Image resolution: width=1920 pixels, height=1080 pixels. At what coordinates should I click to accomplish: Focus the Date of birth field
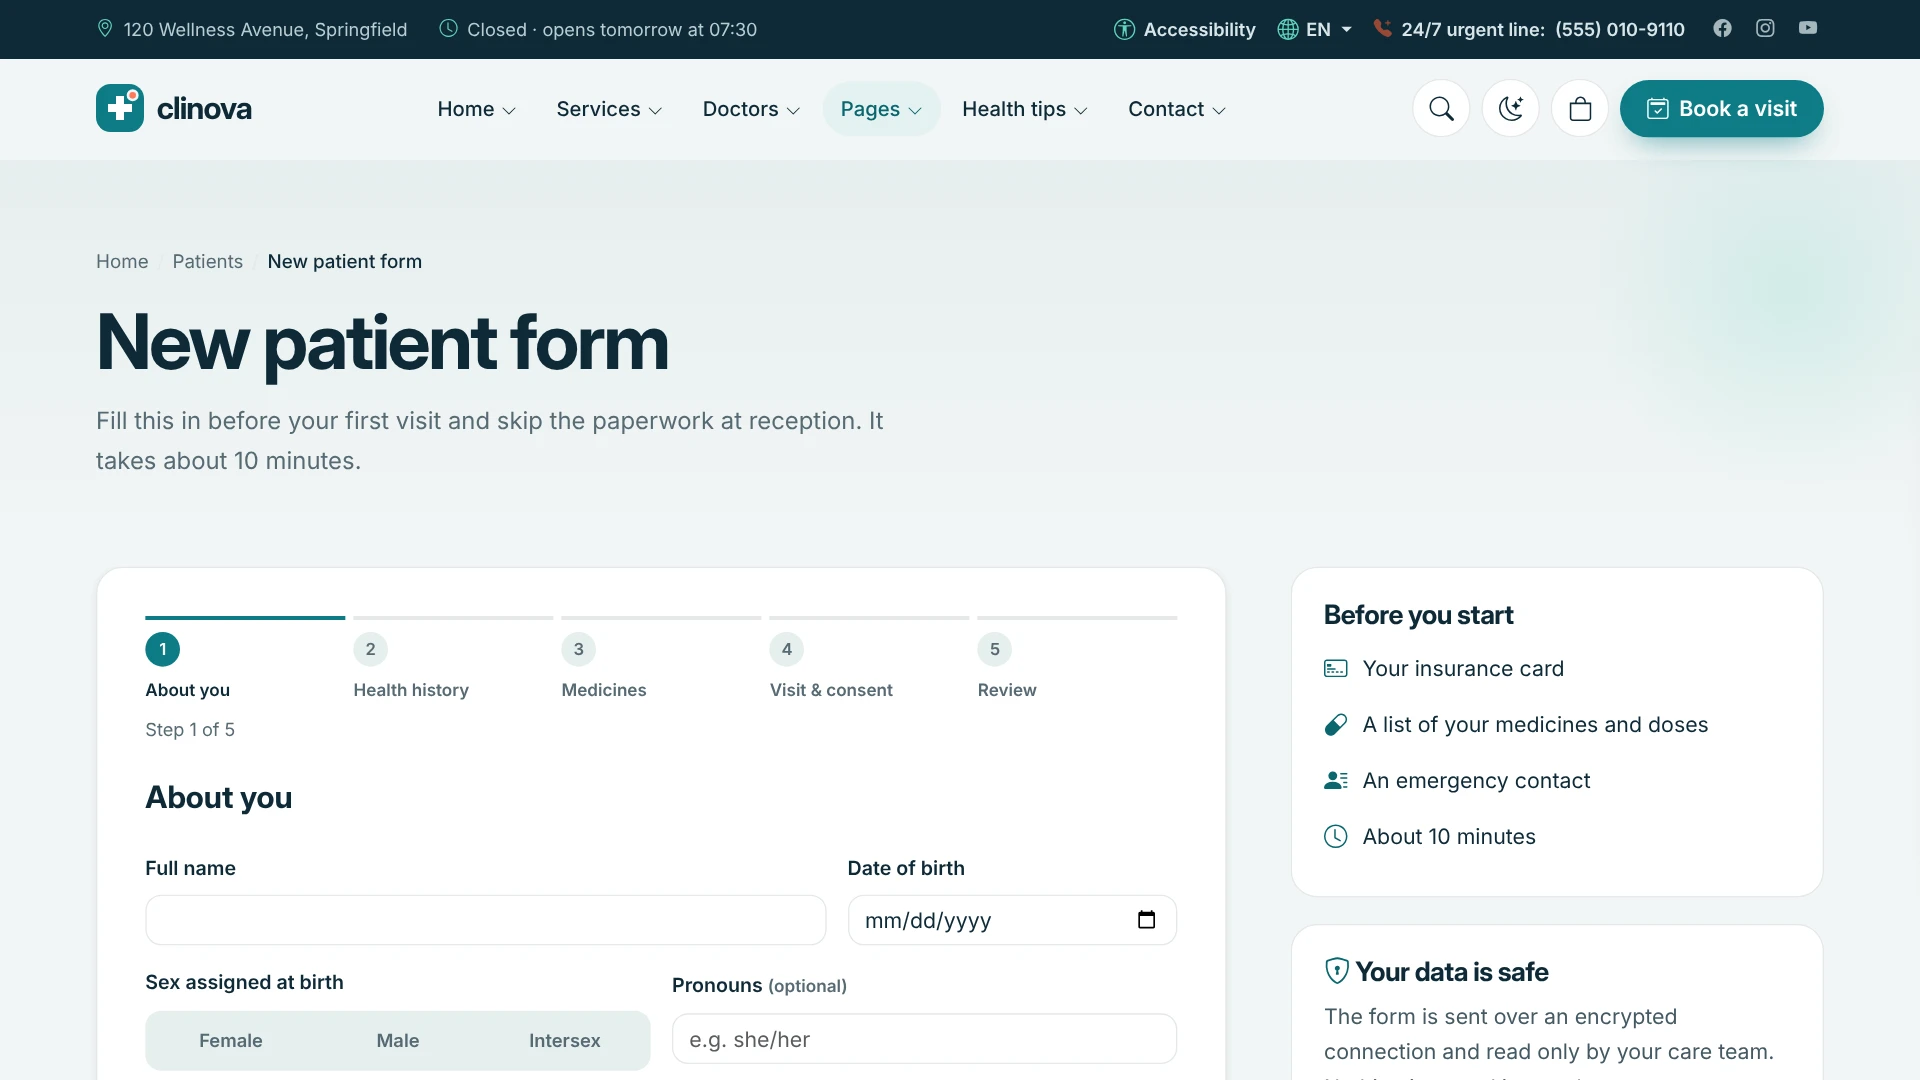[1012, 920]
